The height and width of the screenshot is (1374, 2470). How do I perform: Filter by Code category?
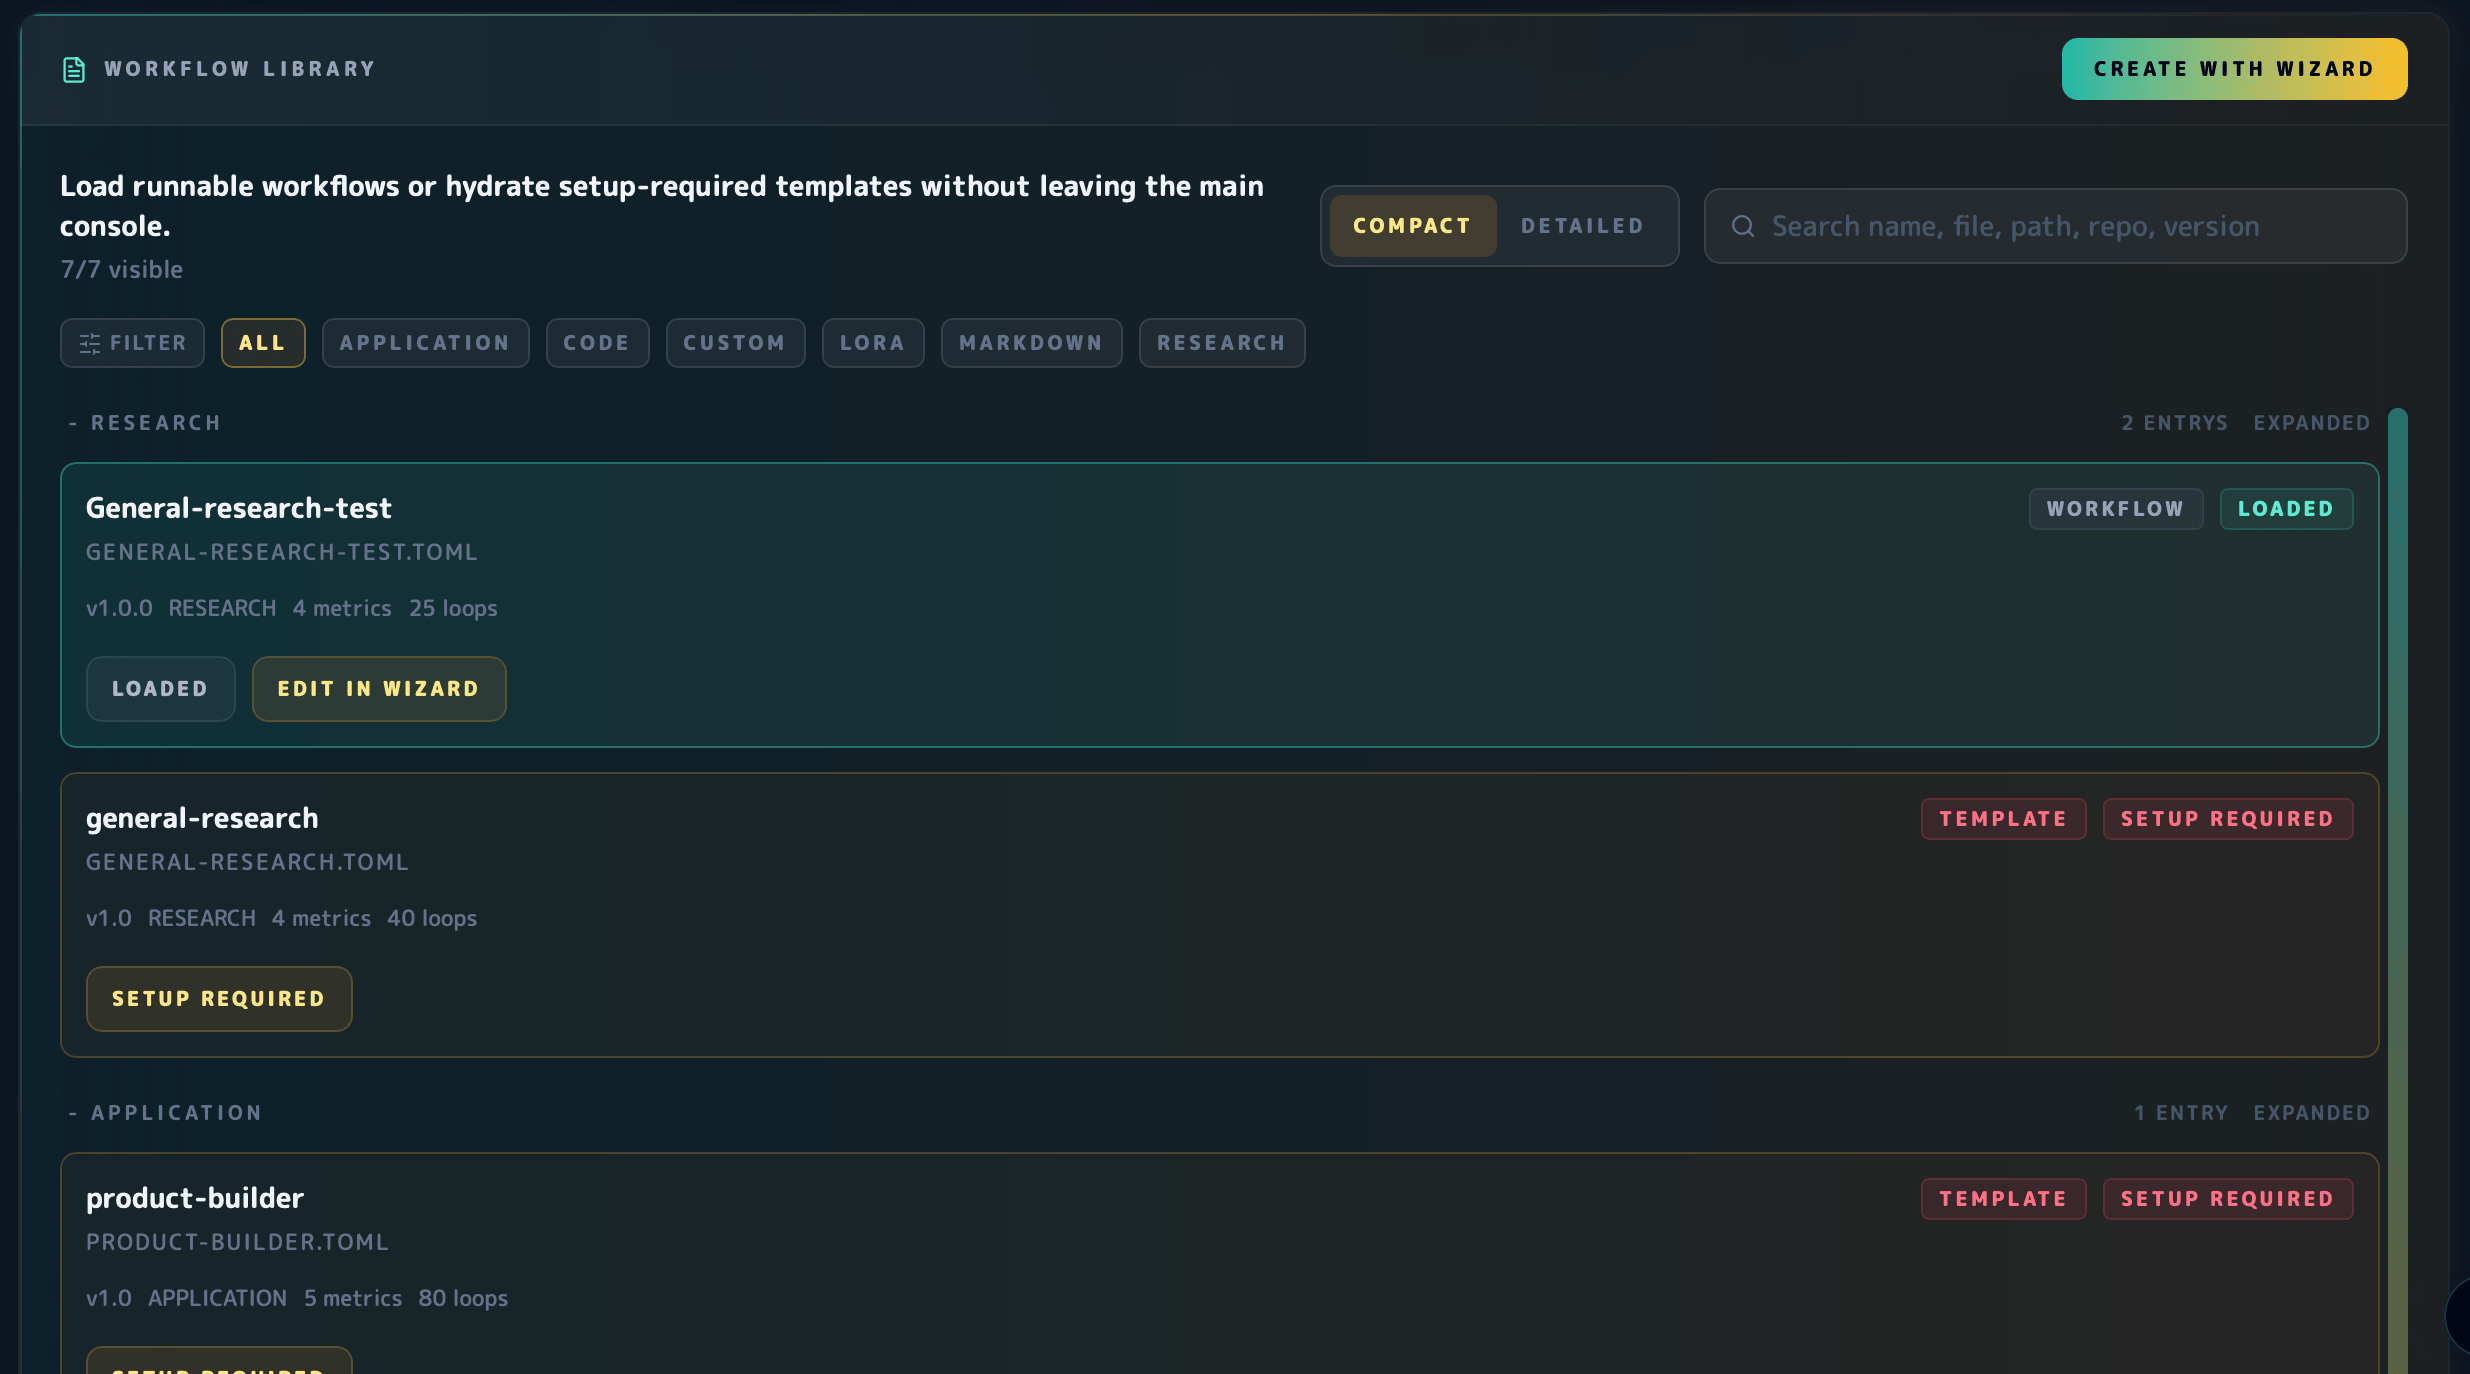[x=597, y=343]
